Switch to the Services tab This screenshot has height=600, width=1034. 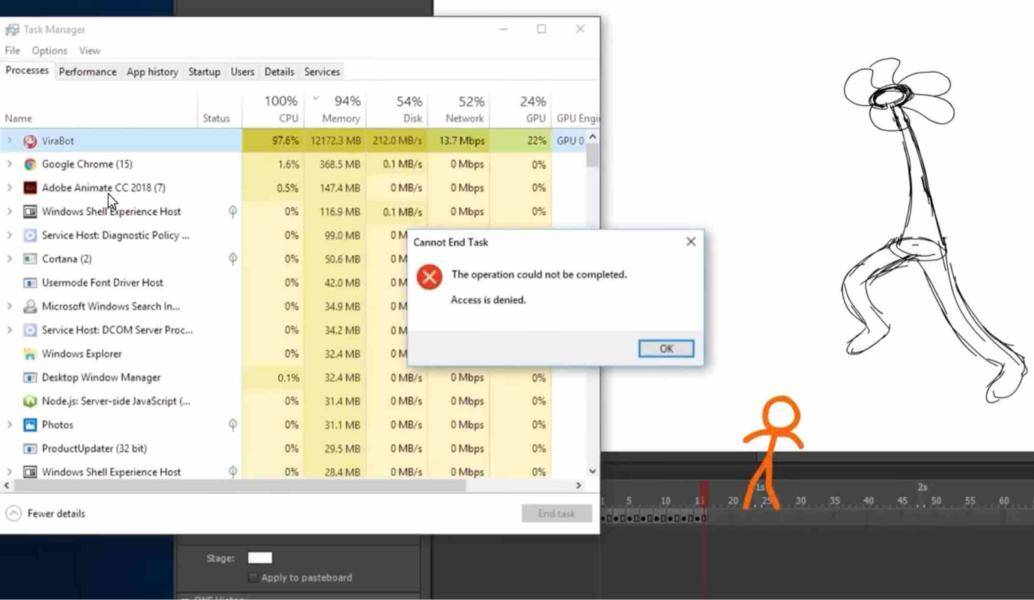322,72
